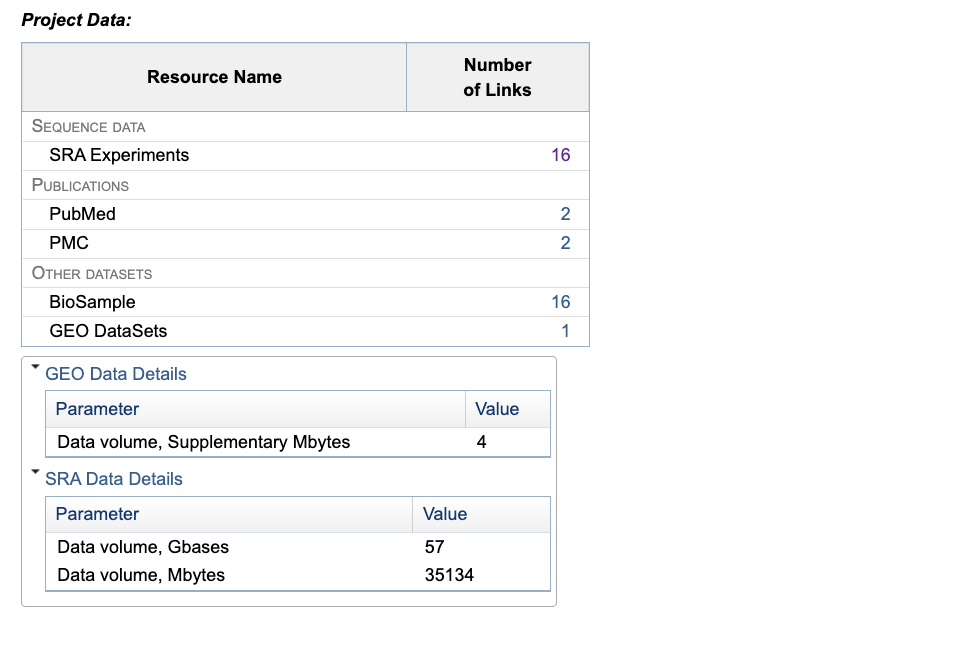Image resolution: width=979 pixels, height=661 pixels.
Task: Click the SRA Experiments resource name
Action: (x=119, y=155)
